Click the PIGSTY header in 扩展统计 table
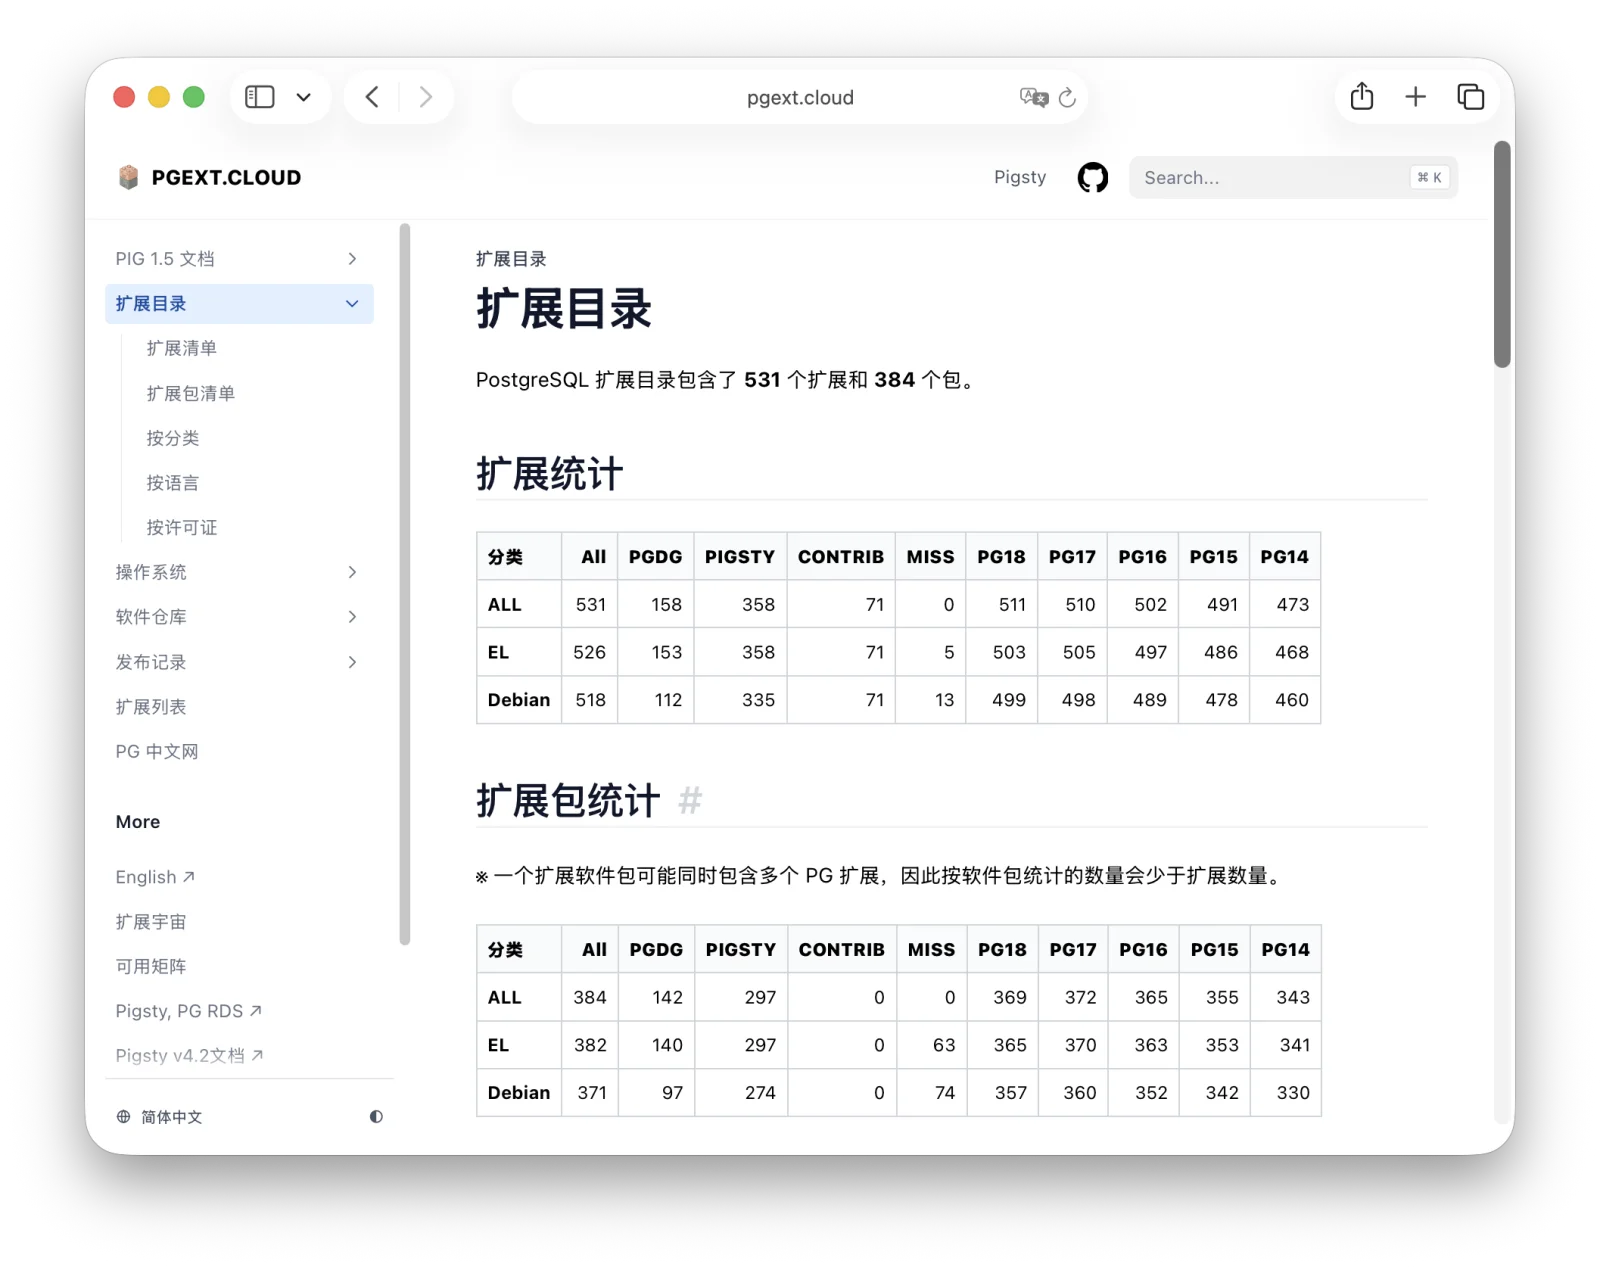This screenshot has width=1600, height=1267. tap(740, 557)
